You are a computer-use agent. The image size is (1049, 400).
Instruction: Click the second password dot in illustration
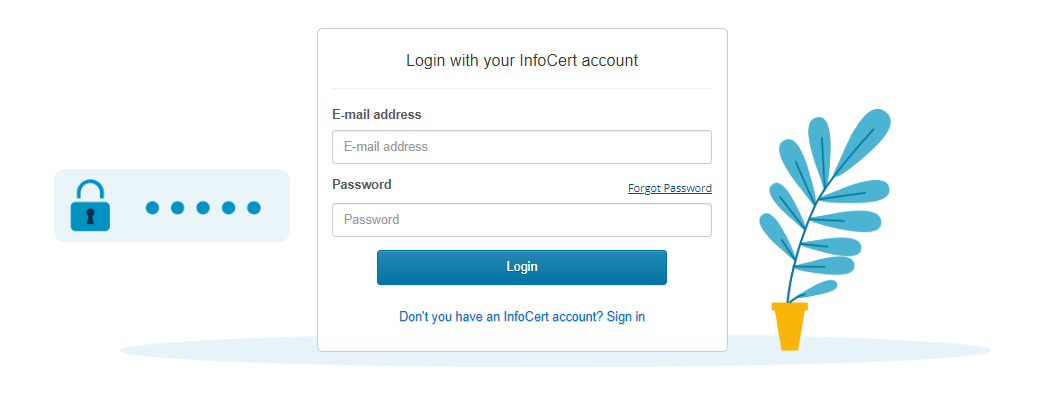[x=177, y=208]
